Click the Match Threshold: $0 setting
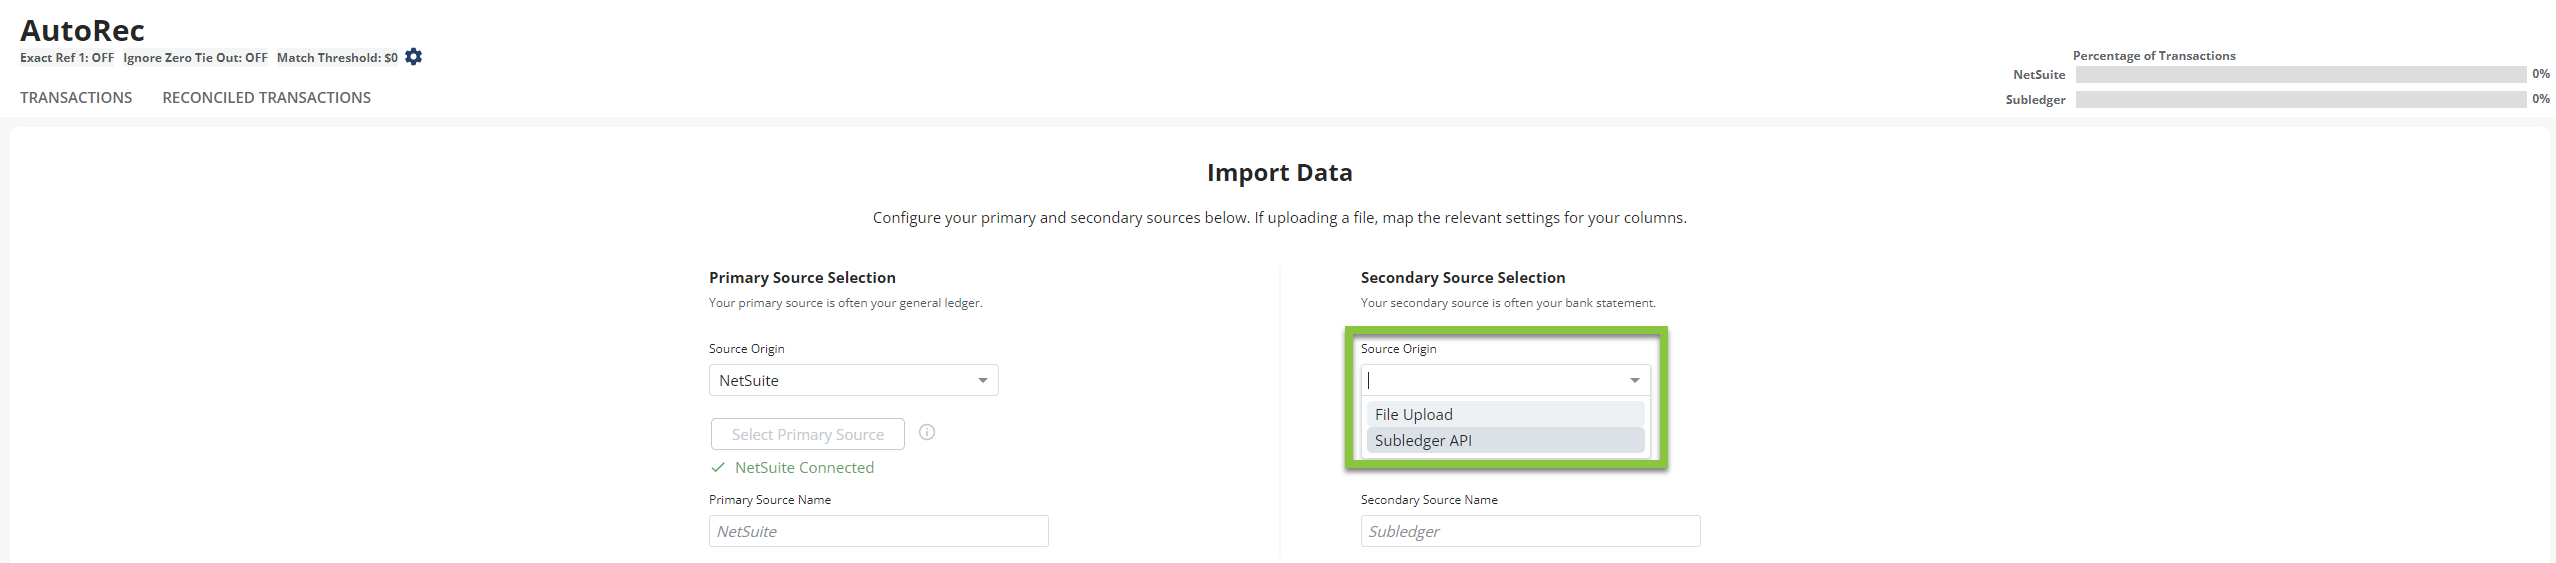2556x563 pixels. click(337, 58)
